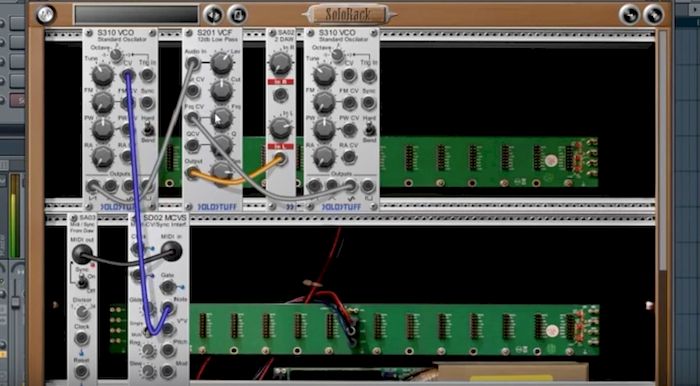Click the Output jack on S201 VCF

click(x=192, y=173)
